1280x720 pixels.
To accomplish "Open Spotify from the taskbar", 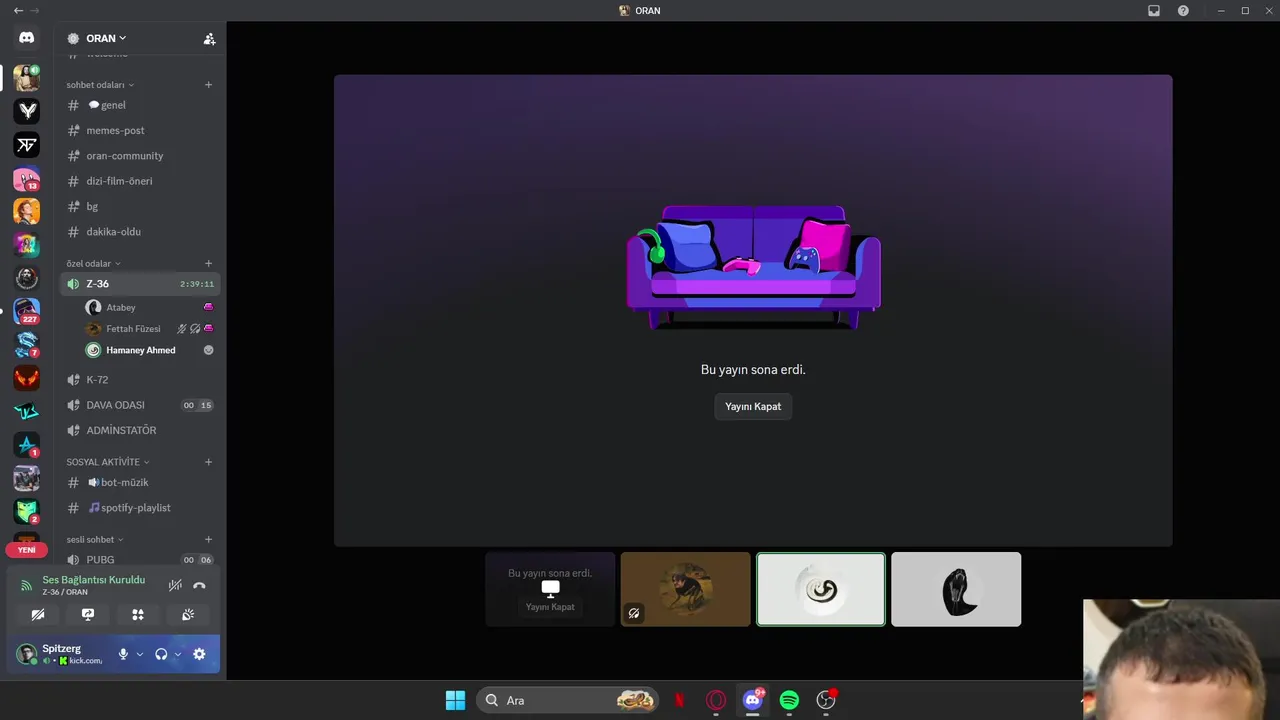I will point(789,700).
